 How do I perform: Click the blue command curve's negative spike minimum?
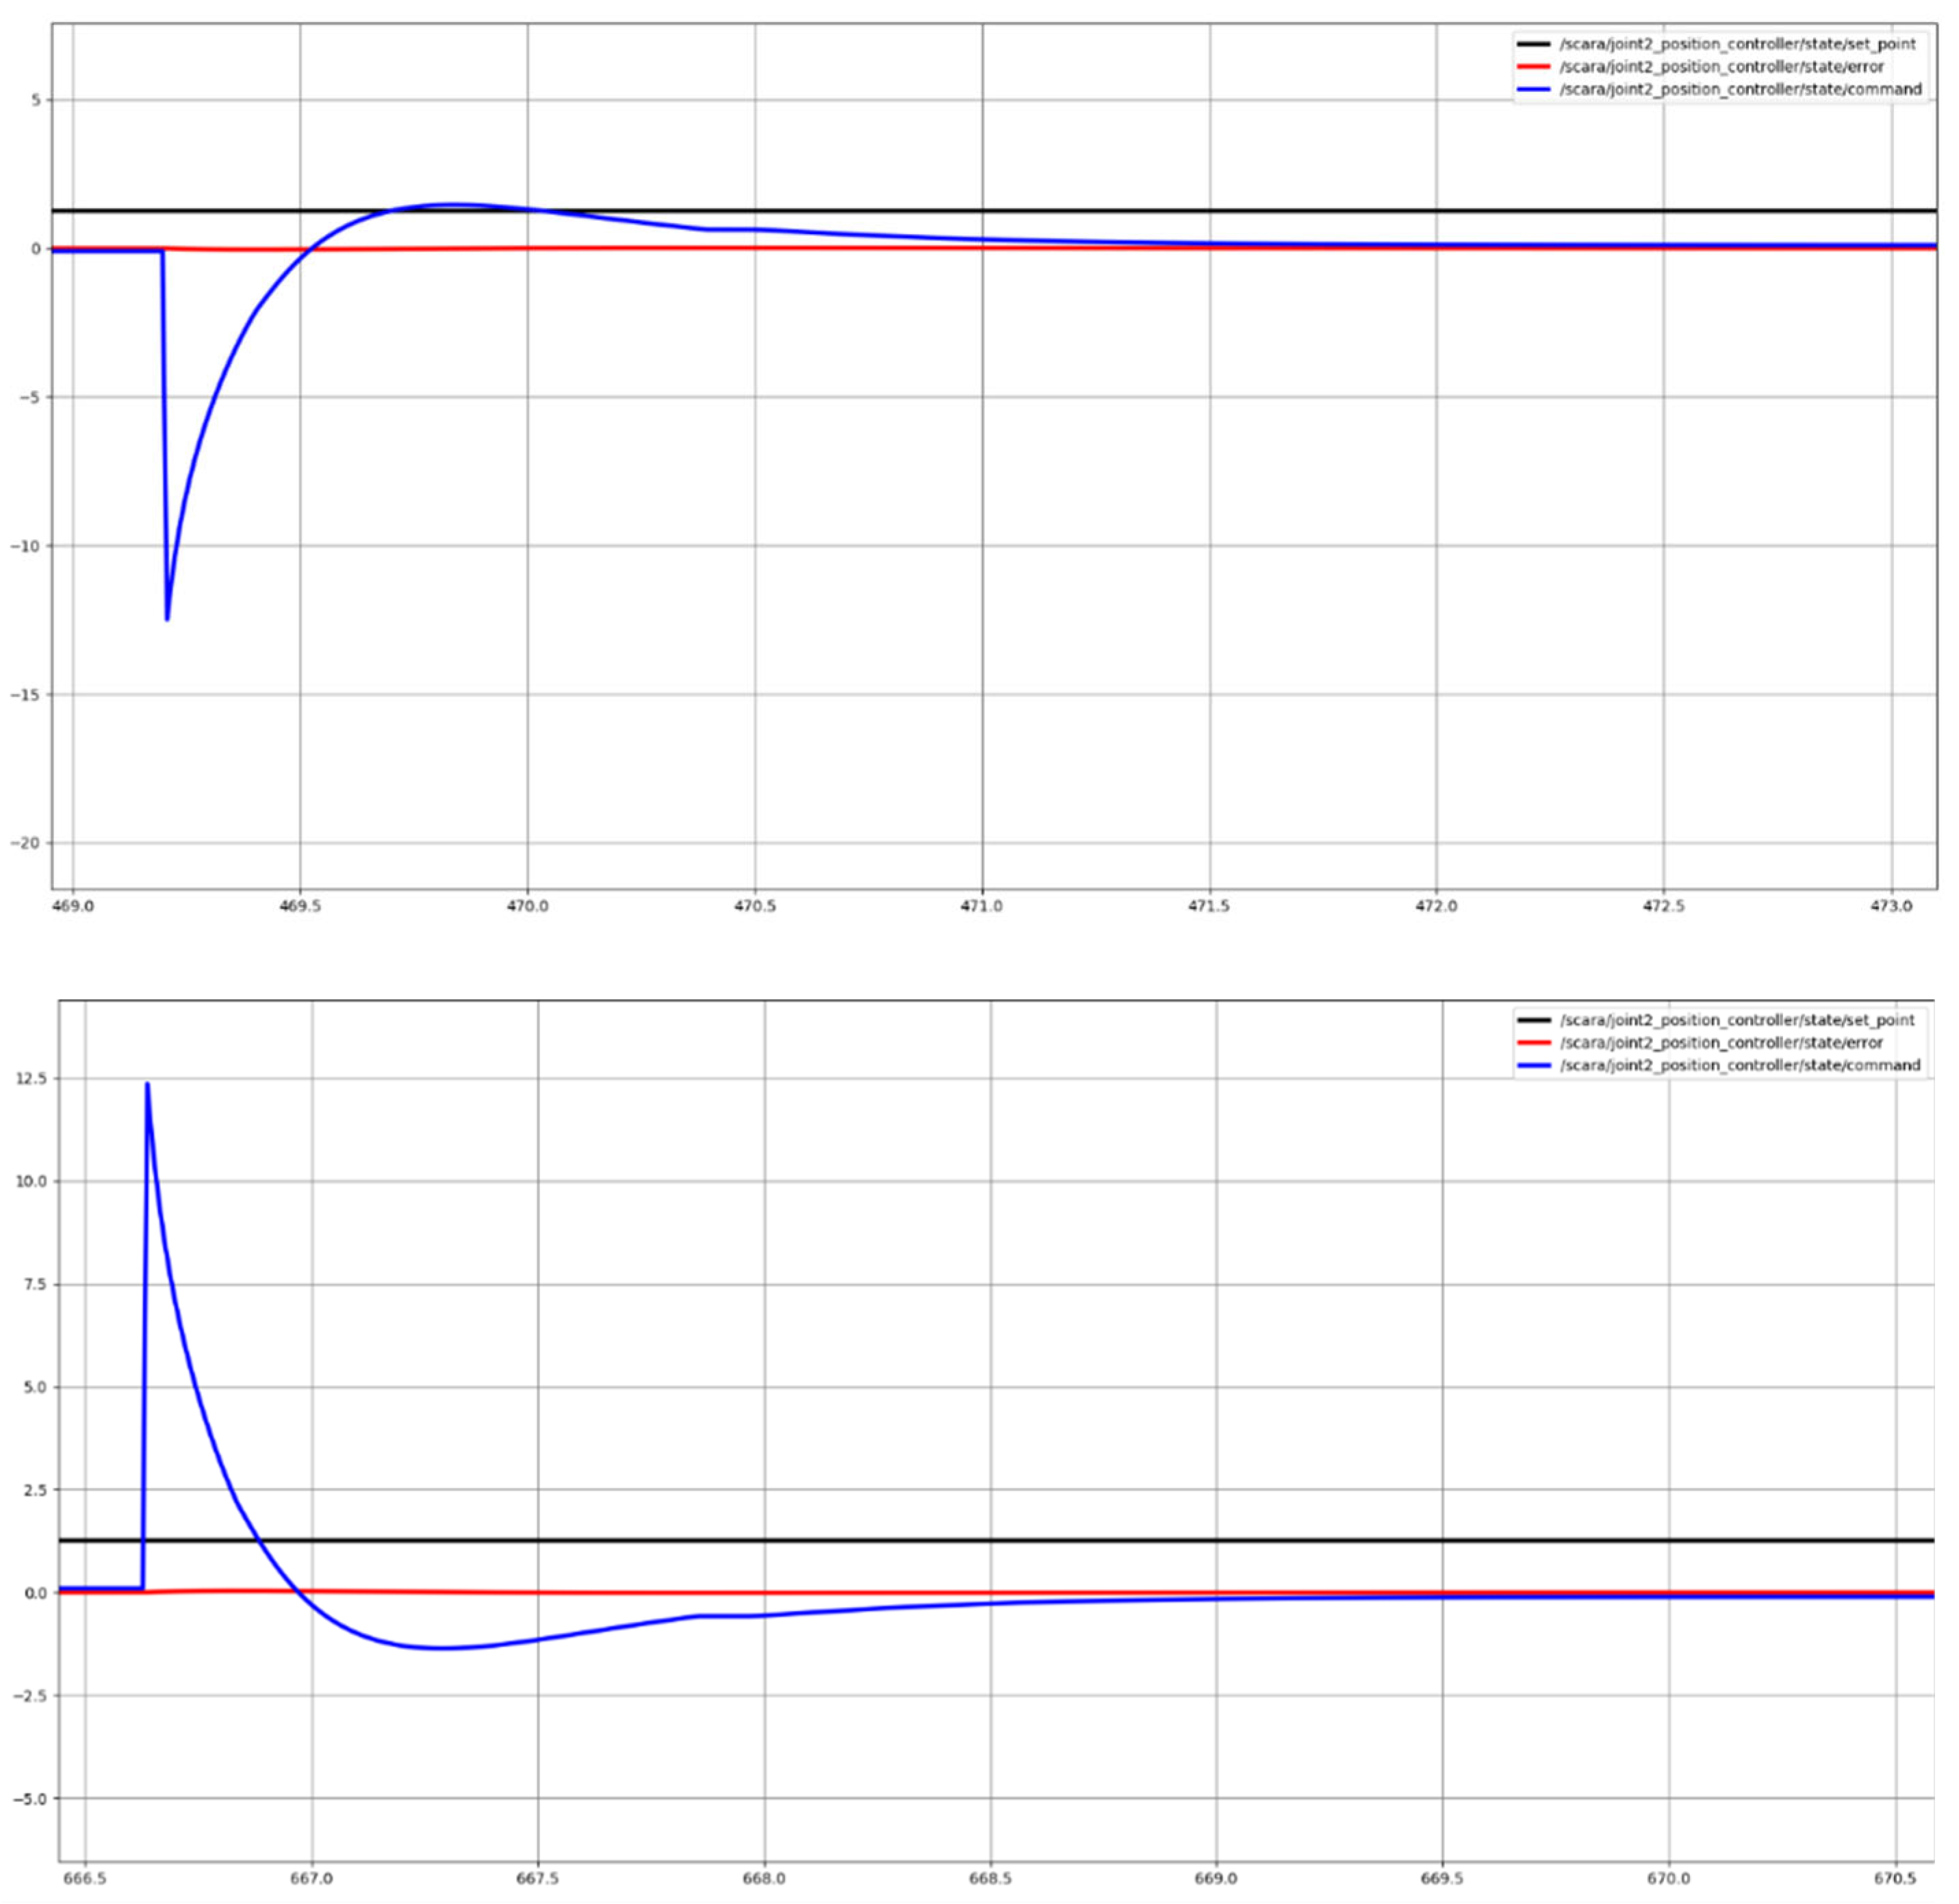[x=167, y=619]
